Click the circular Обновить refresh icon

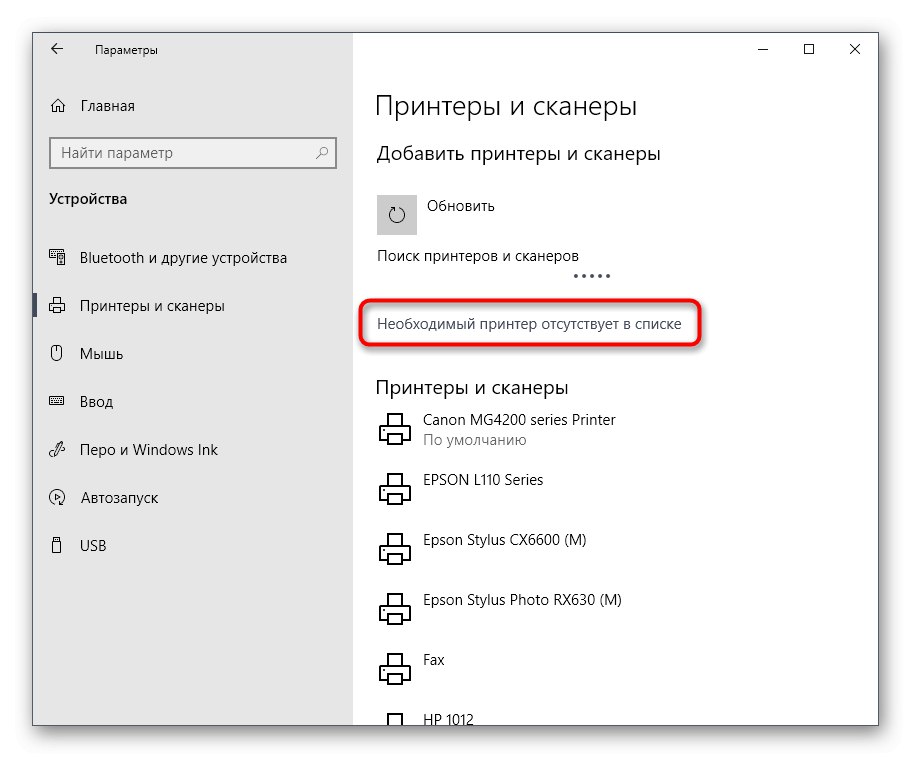396,214
